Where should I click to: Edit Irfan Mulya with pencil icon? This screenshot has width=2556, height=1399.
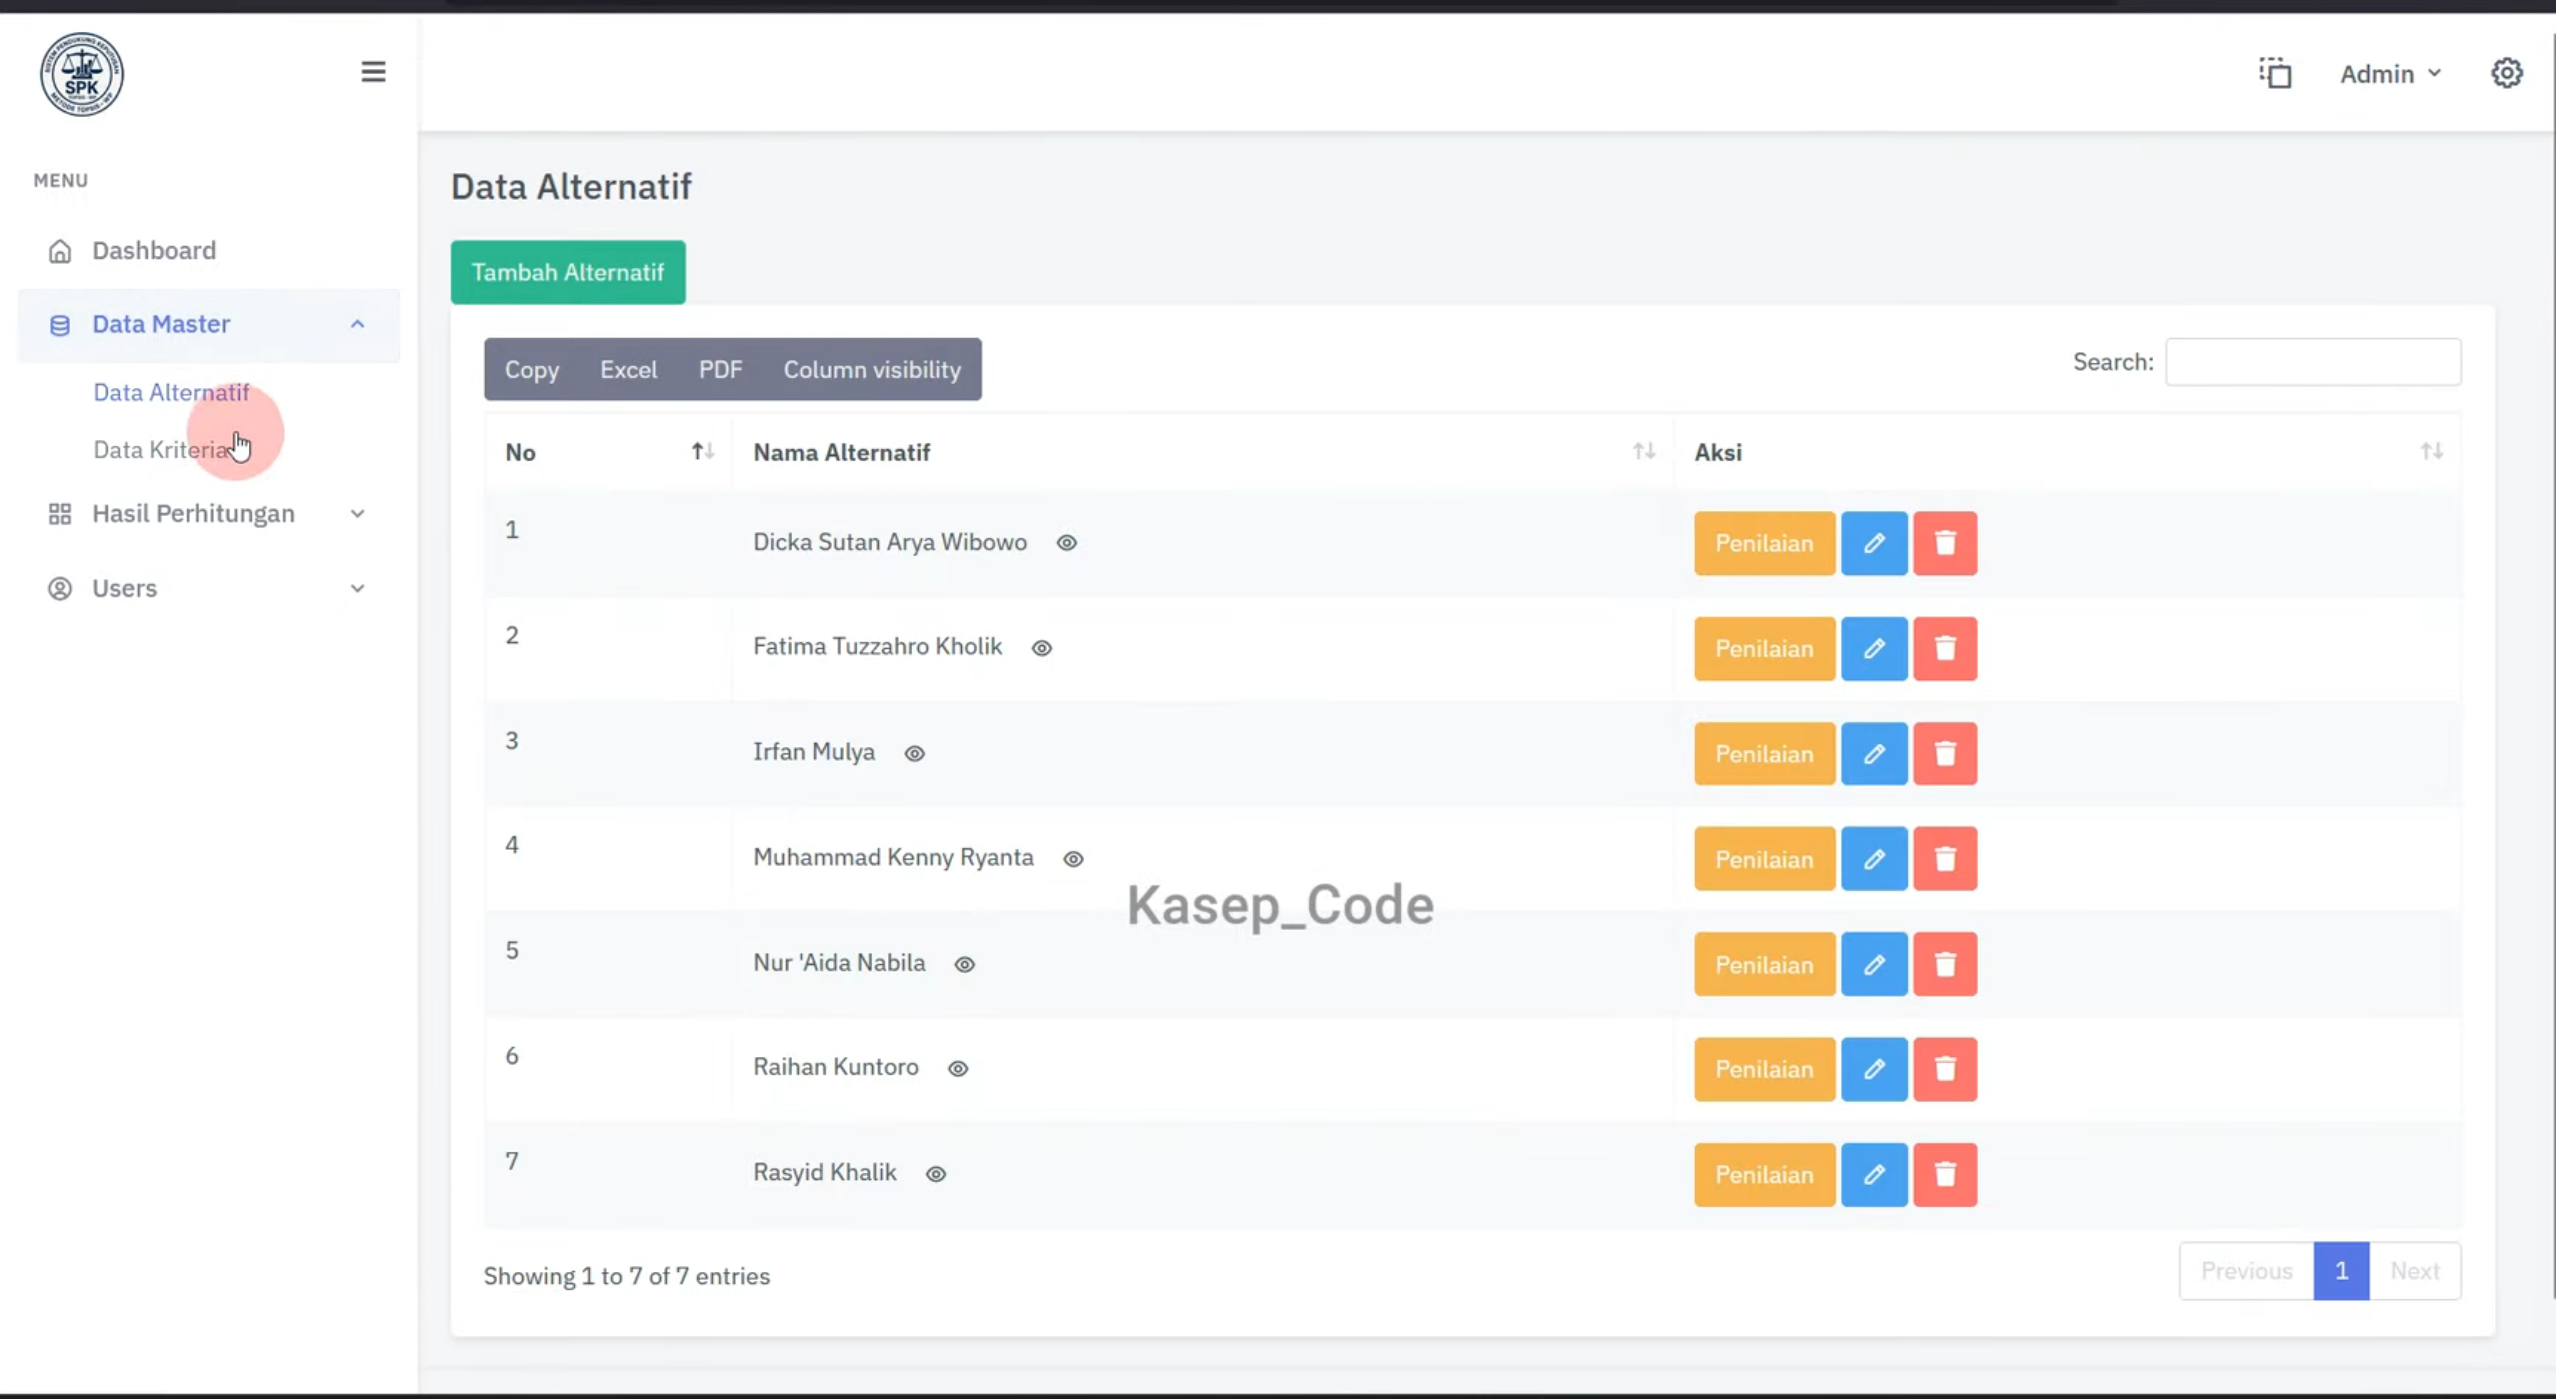click(1874, 754)
